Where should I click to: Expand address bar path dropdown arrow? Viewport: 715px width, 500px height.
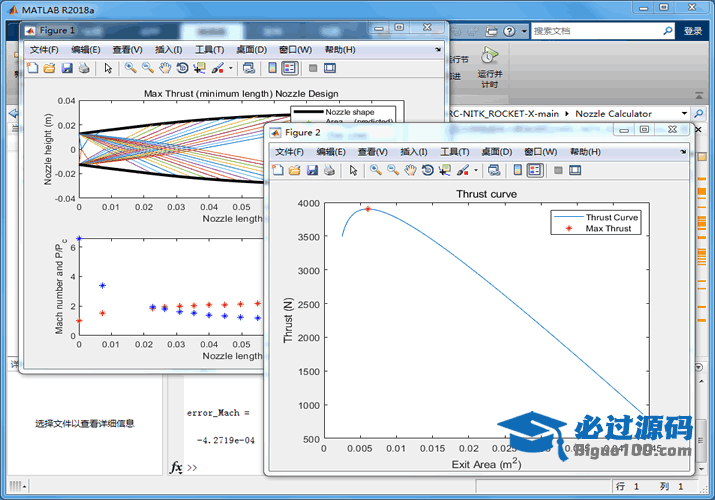(x=684, y=113)
